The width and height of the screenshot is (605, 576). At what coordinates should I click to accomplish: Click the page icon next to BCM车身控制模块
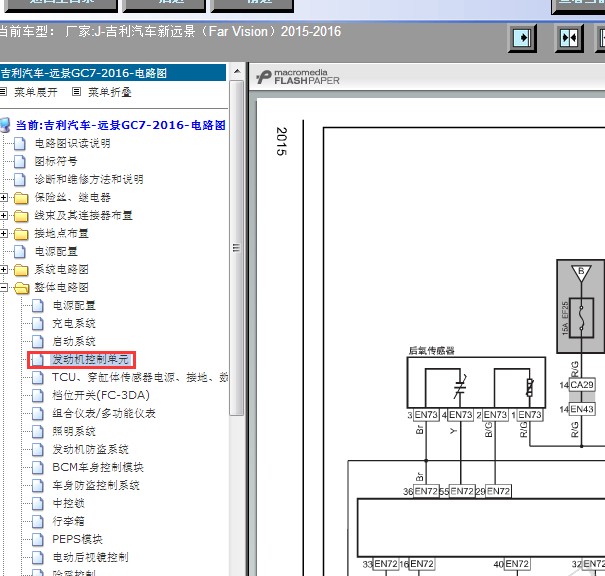click(x=38, y=467)
